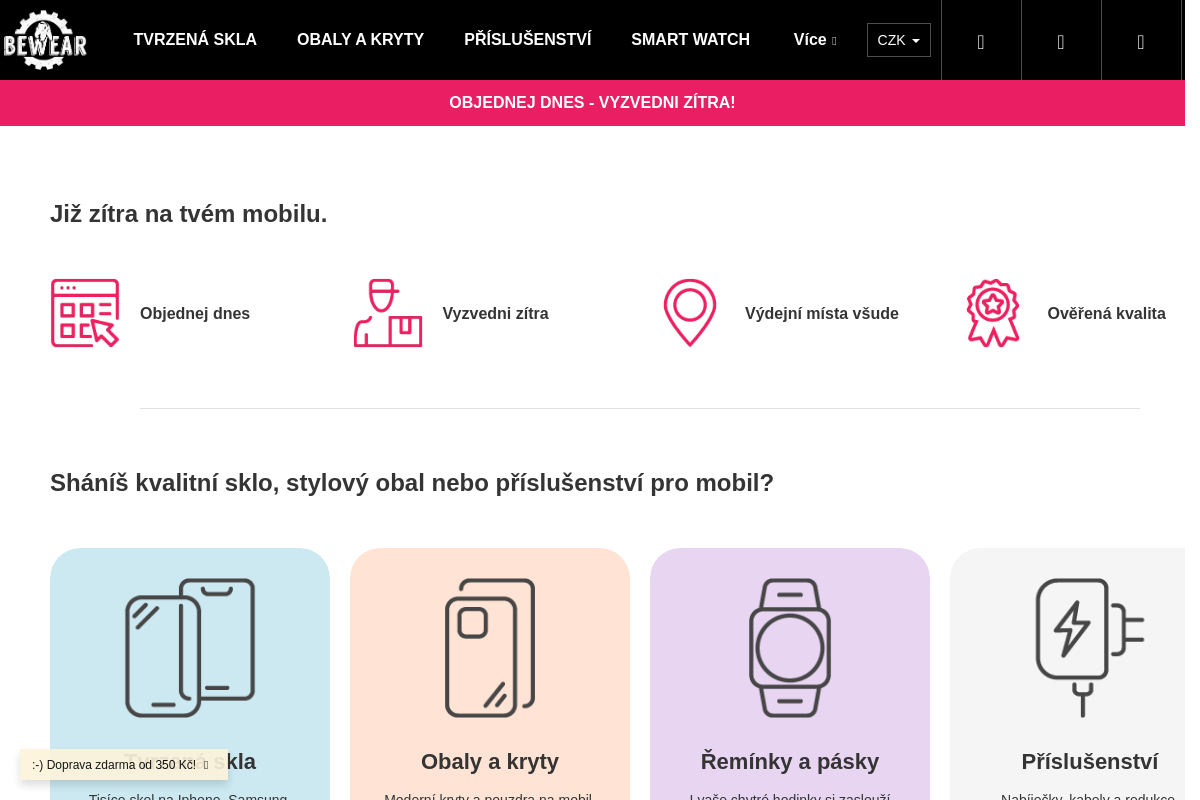Click the Objednej dnes calendar icon
Screen dimensions: 1200x800
tap(85, 313)
